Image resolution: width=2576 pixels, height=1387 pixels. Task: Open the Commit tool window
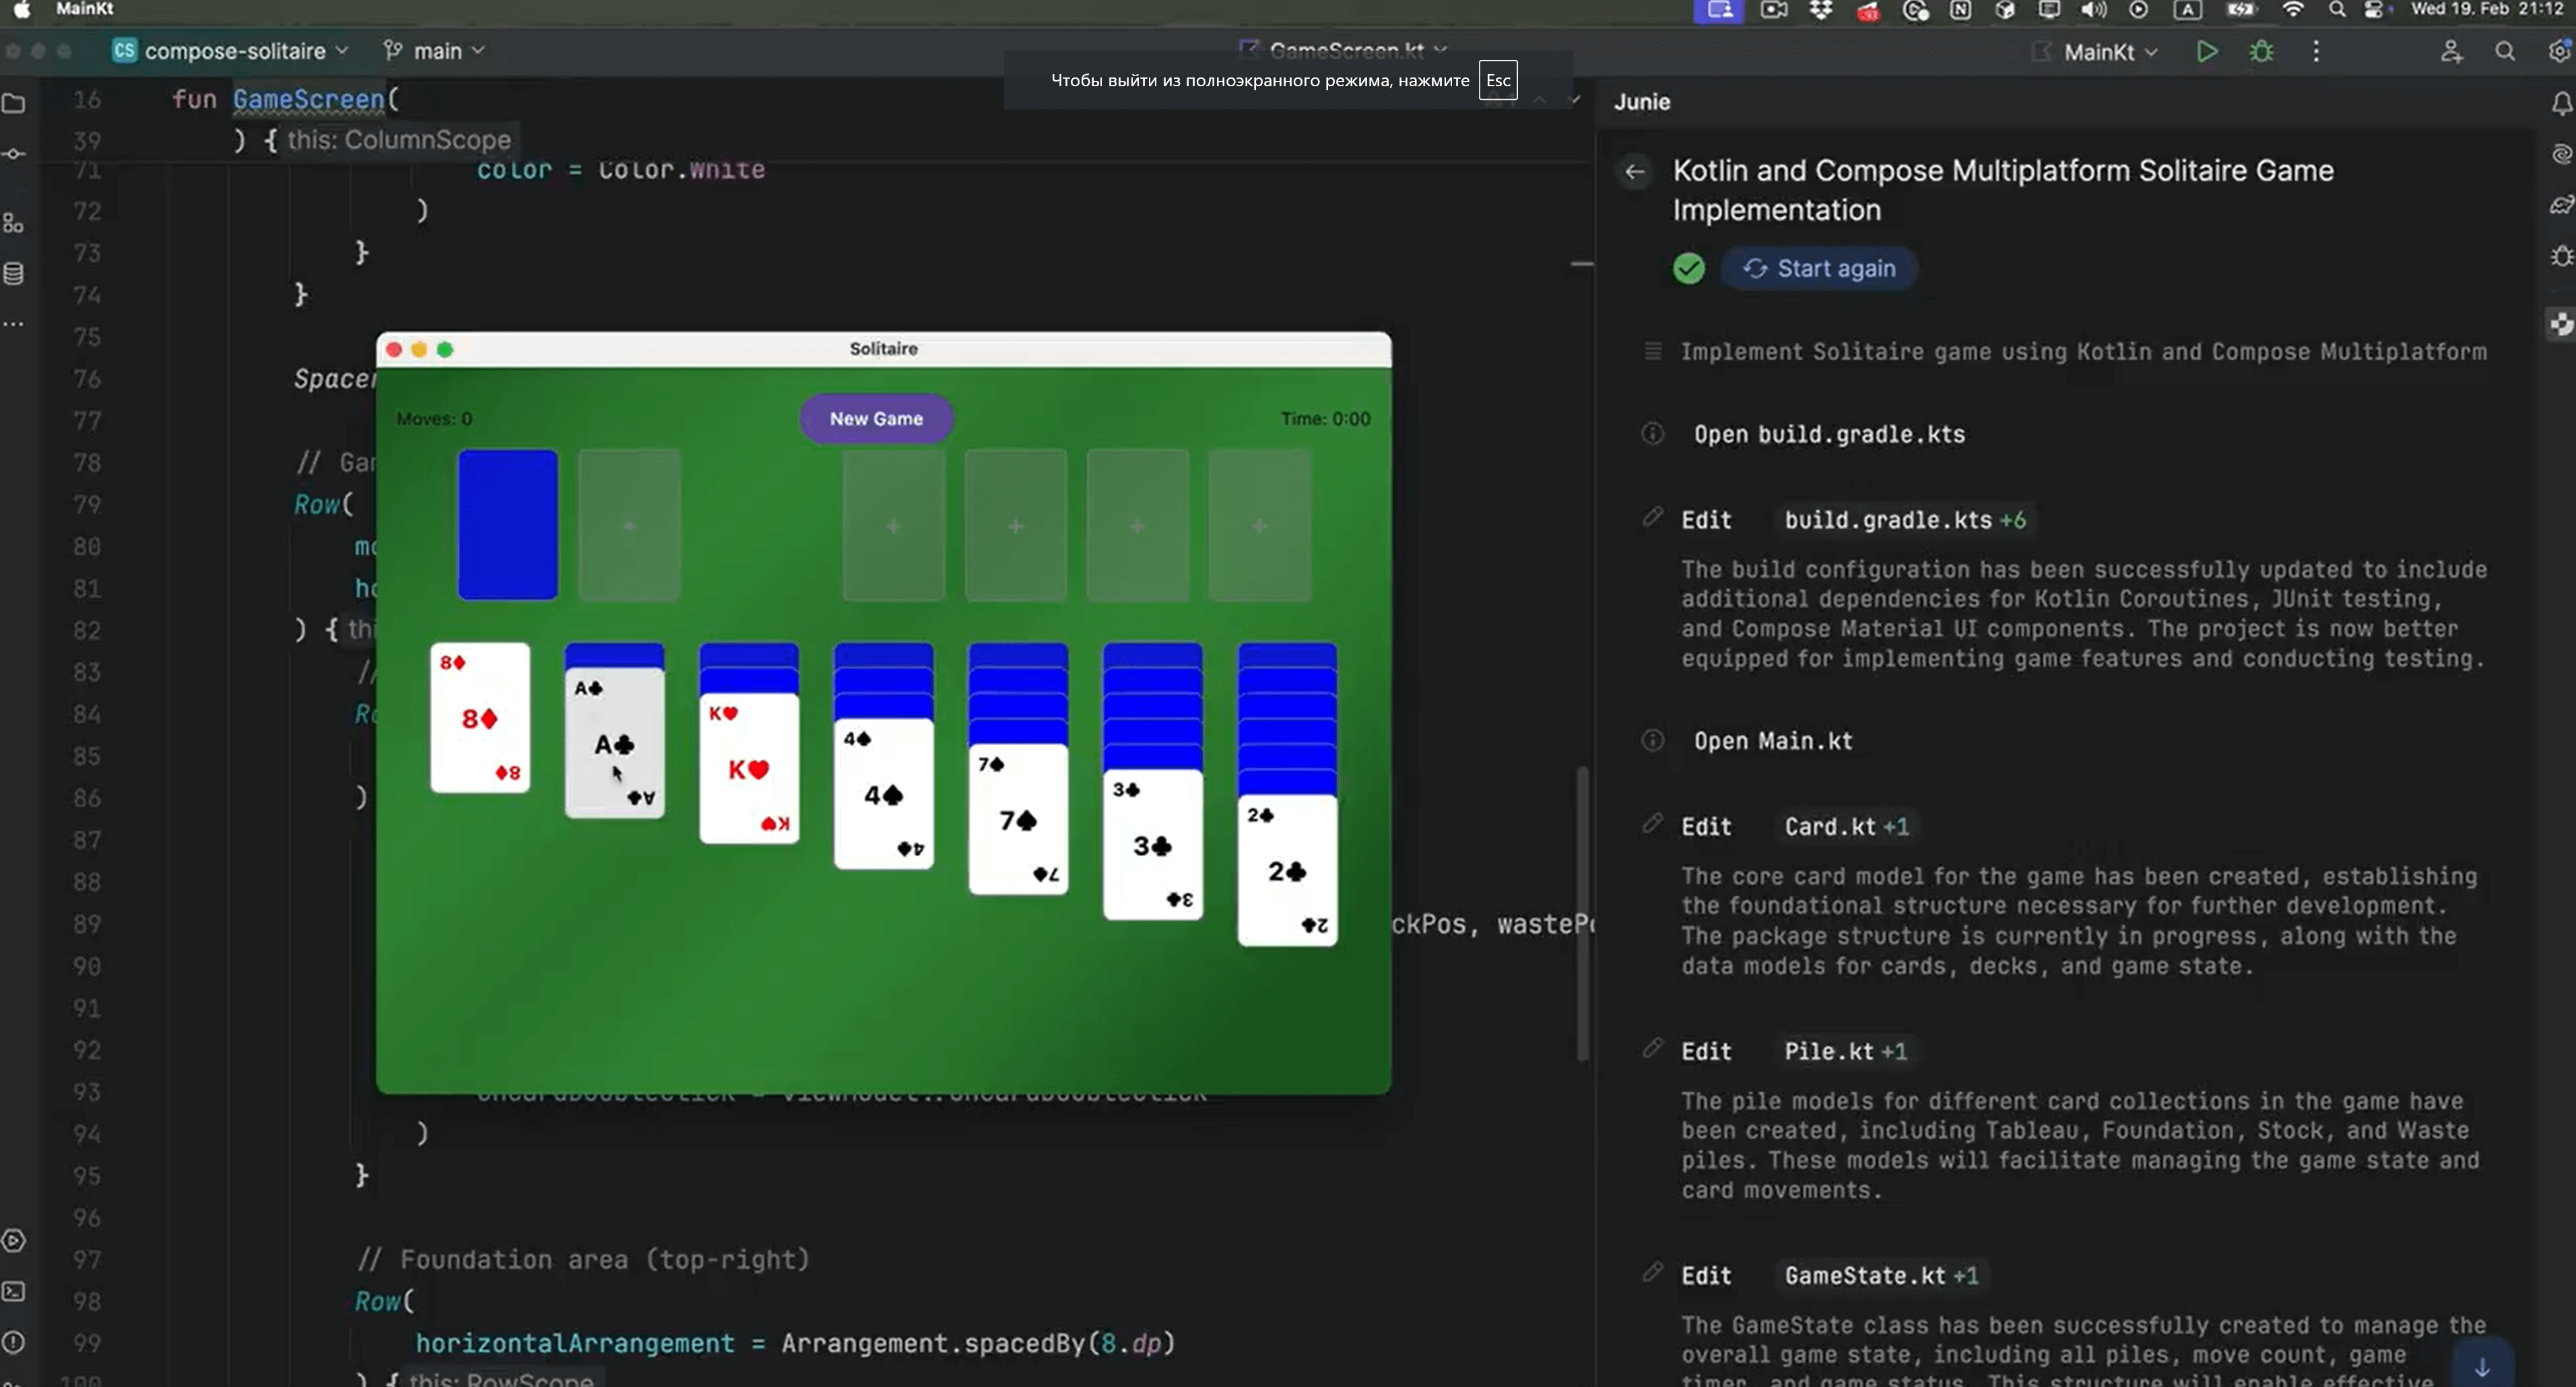click(x=14, y=154)
